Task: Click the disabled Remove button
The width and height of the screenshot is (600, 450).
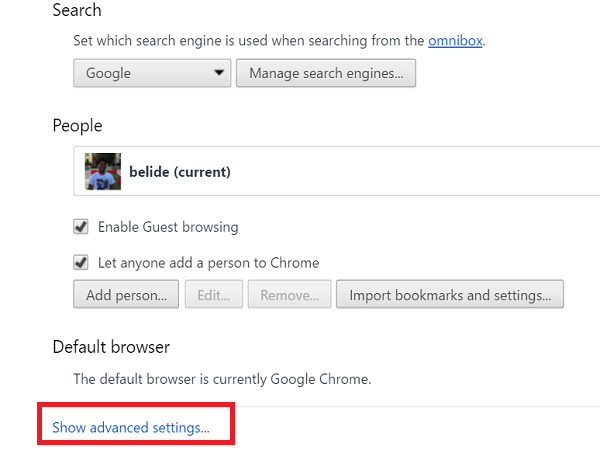Action: coord(289,295)
